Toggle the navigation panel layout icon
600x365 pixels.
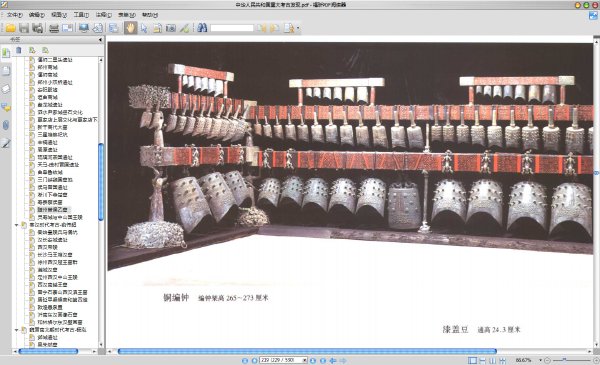pyautogui.click(x=114, y=28)
